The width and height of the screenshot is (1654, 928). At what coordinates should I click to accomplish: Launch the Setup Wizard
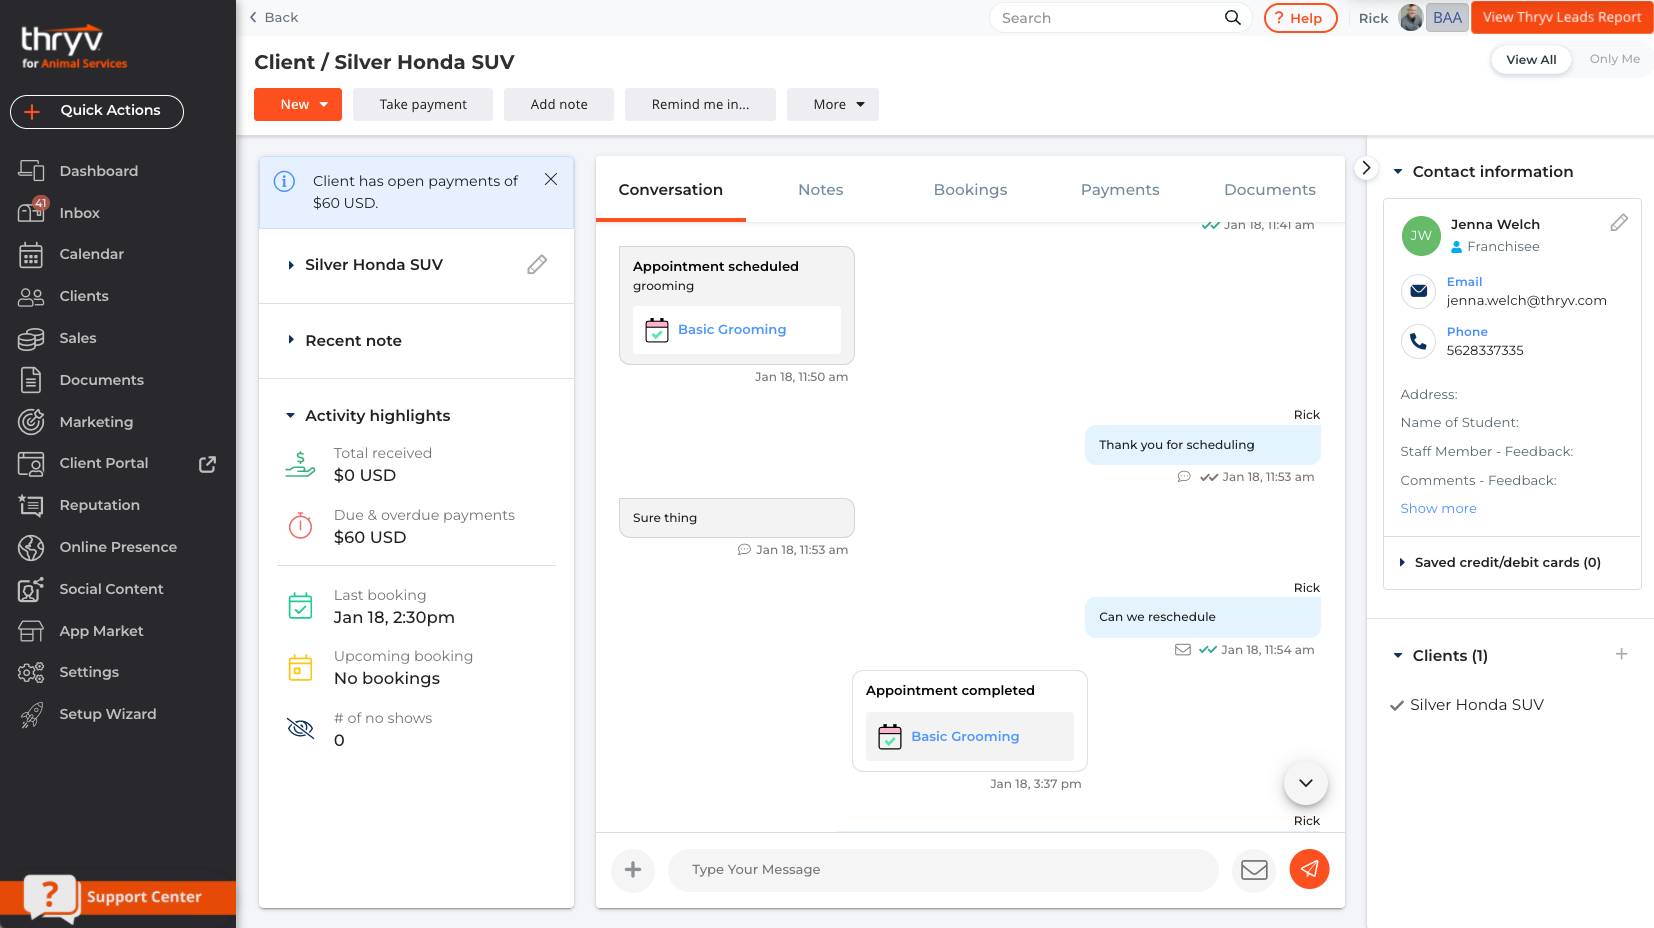[107, 714]
